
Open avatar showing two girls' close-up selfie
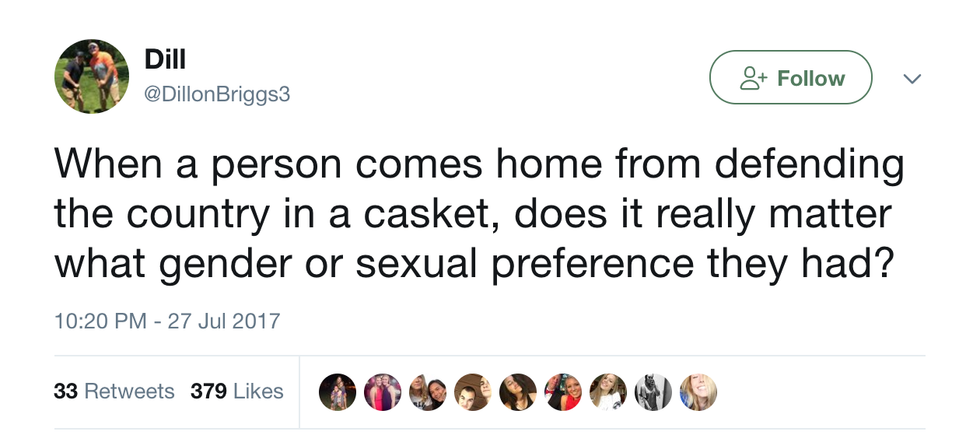427,392
